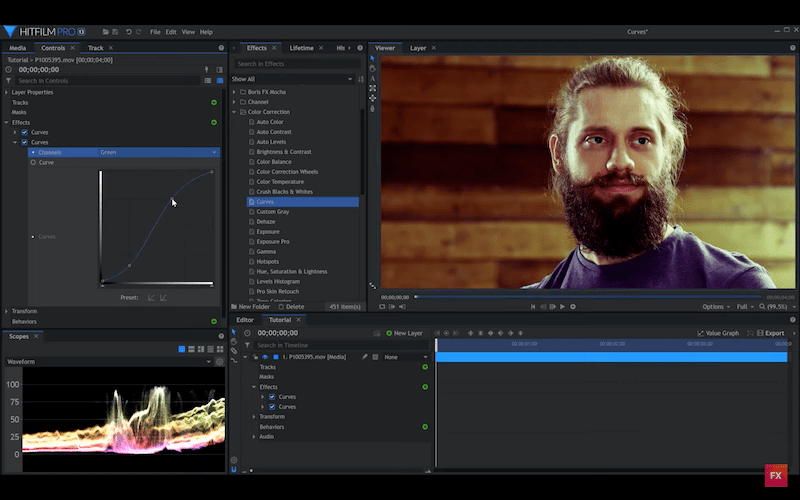Select the hand pan tool in viewer
Viewport: 800px width, 500px height.
[x=372, y=68]
